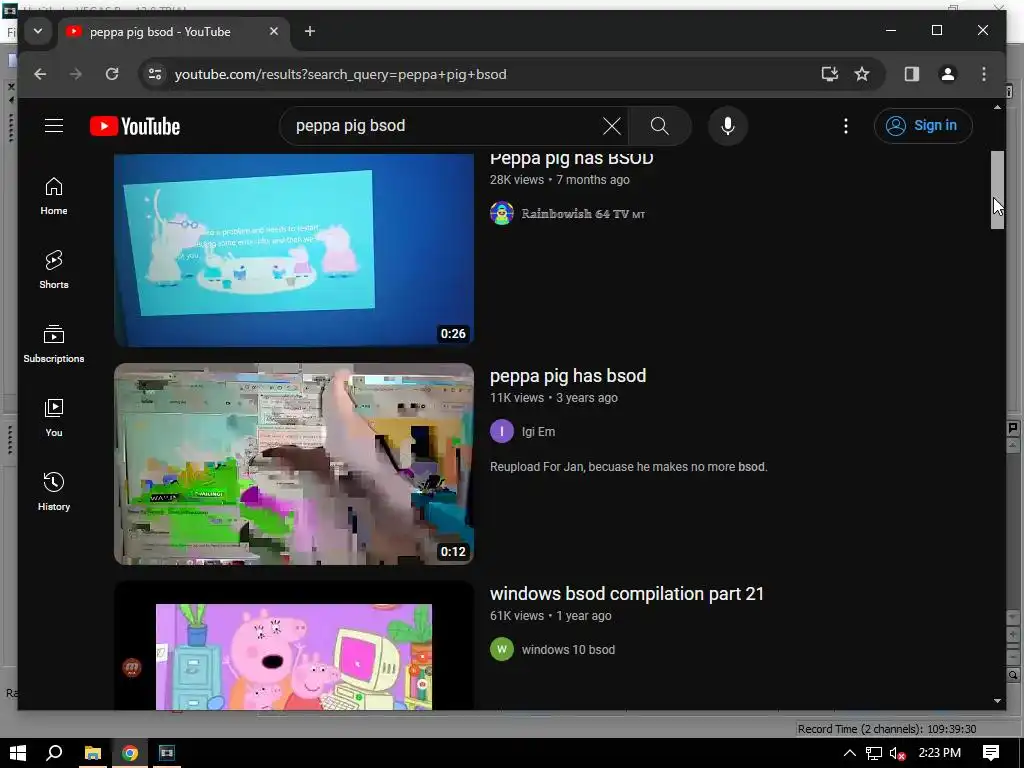Open the windows bsod compilation part 21 title
The image size is (1024, 768).
pos(627,594)
